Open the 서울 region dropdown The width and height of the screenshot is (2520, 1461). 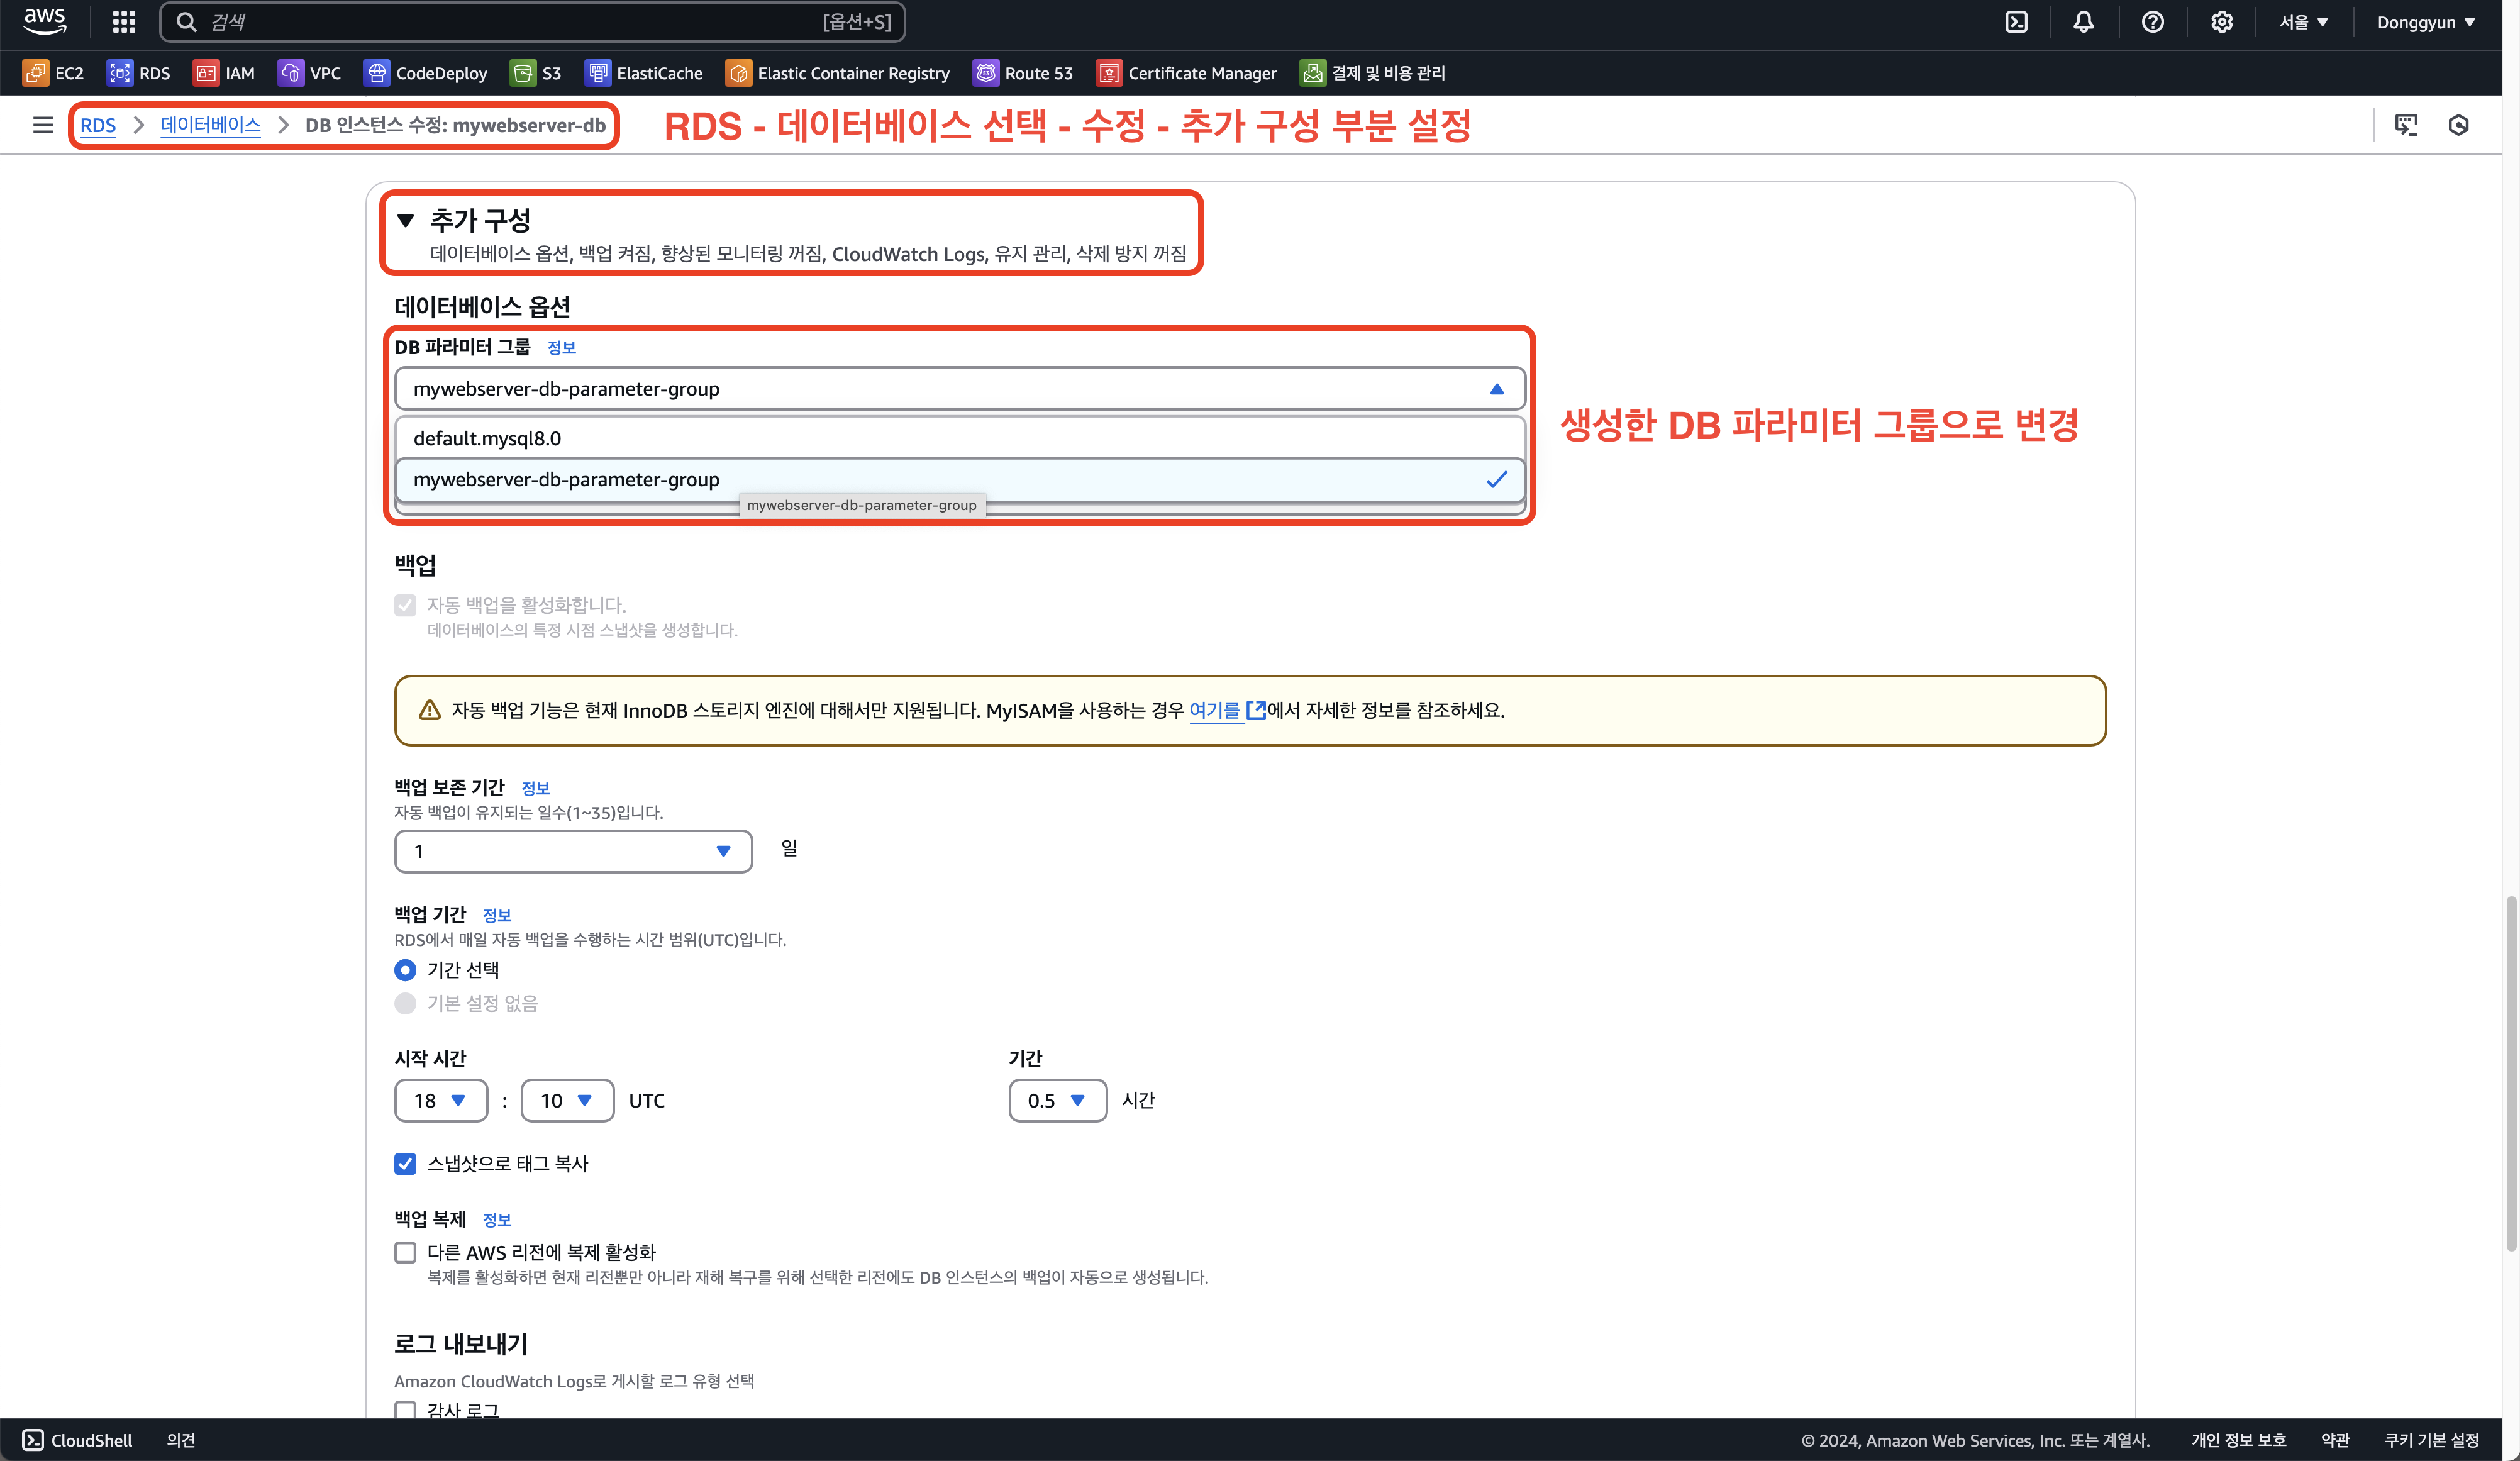tap(2303, 22)
